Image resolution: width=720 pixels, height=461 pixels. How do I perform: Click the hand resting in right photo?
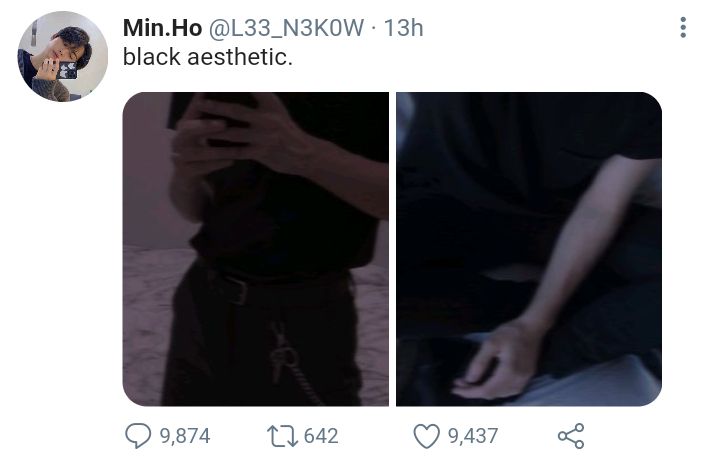coord(498,360)
